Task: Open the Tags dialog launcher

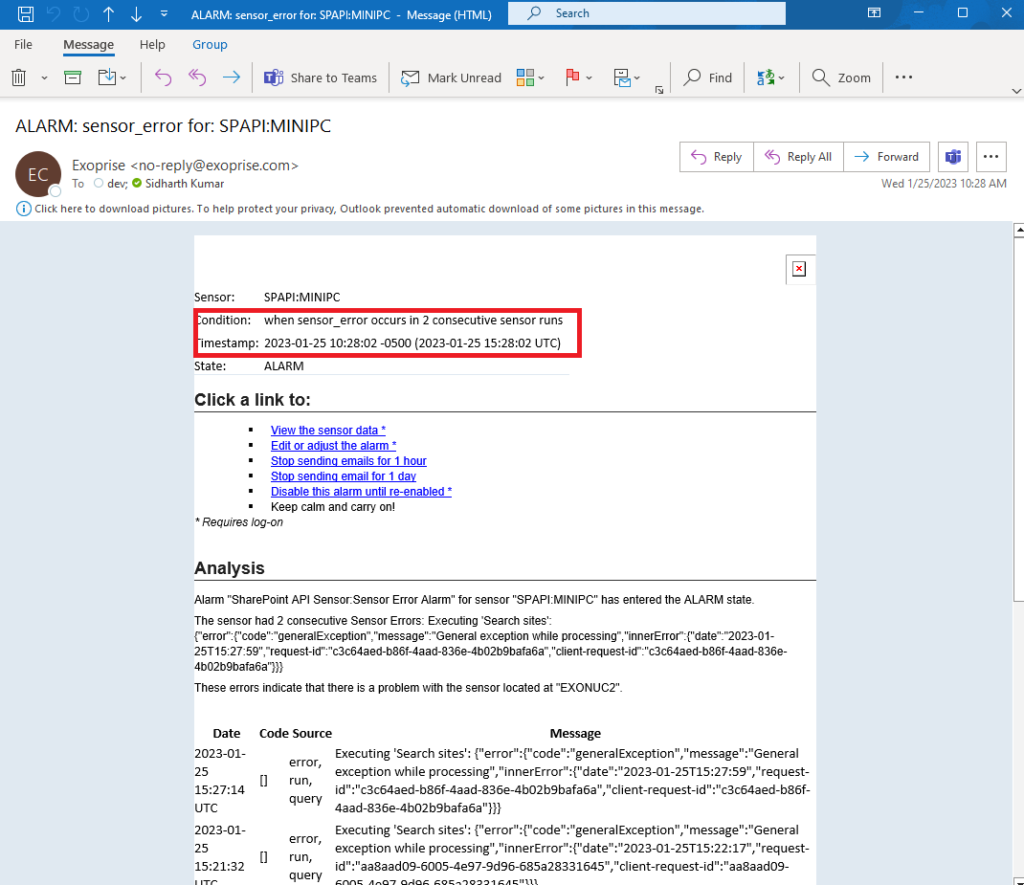Action: pos(659,90)
